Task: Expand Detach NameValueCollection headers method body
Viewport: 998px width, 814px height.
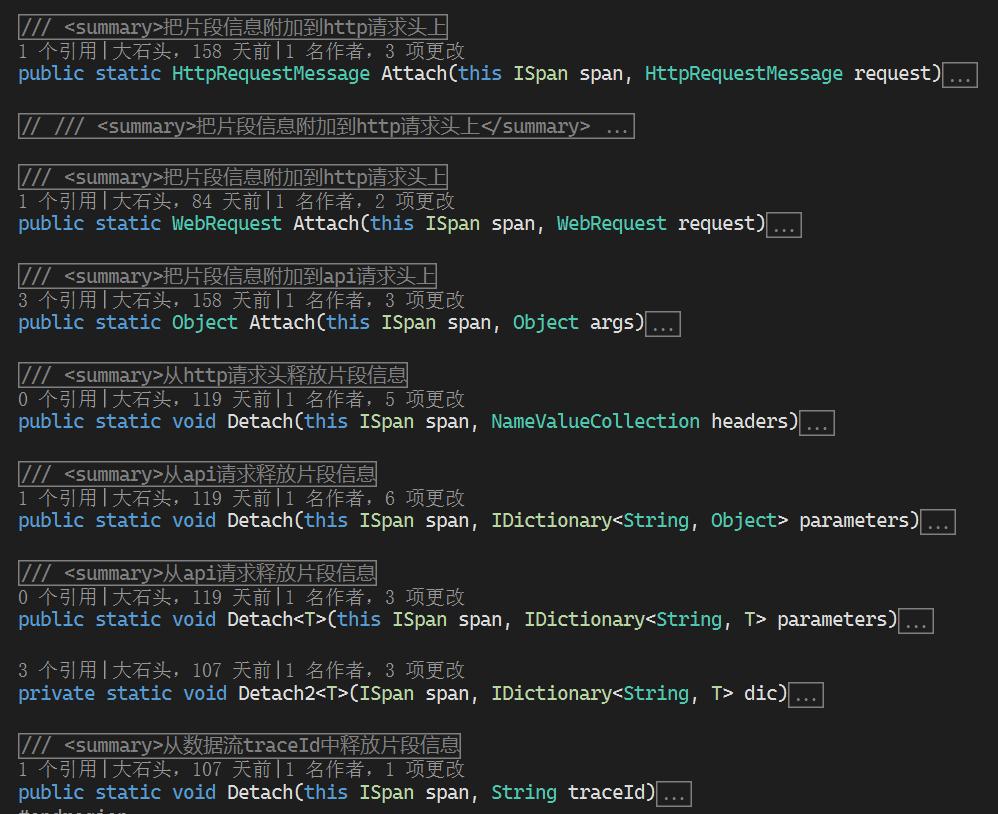Action: tap(817, 423)
